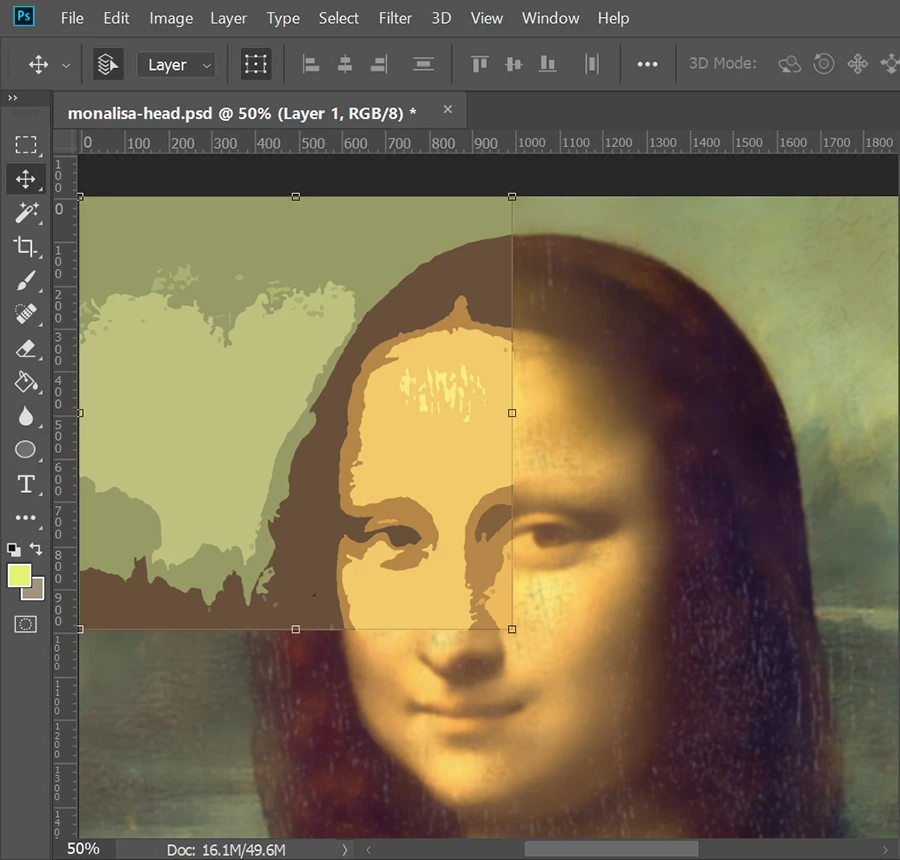Screen dimensions: 900x860
Task: Open the Window menu
Action: [550, 18]
